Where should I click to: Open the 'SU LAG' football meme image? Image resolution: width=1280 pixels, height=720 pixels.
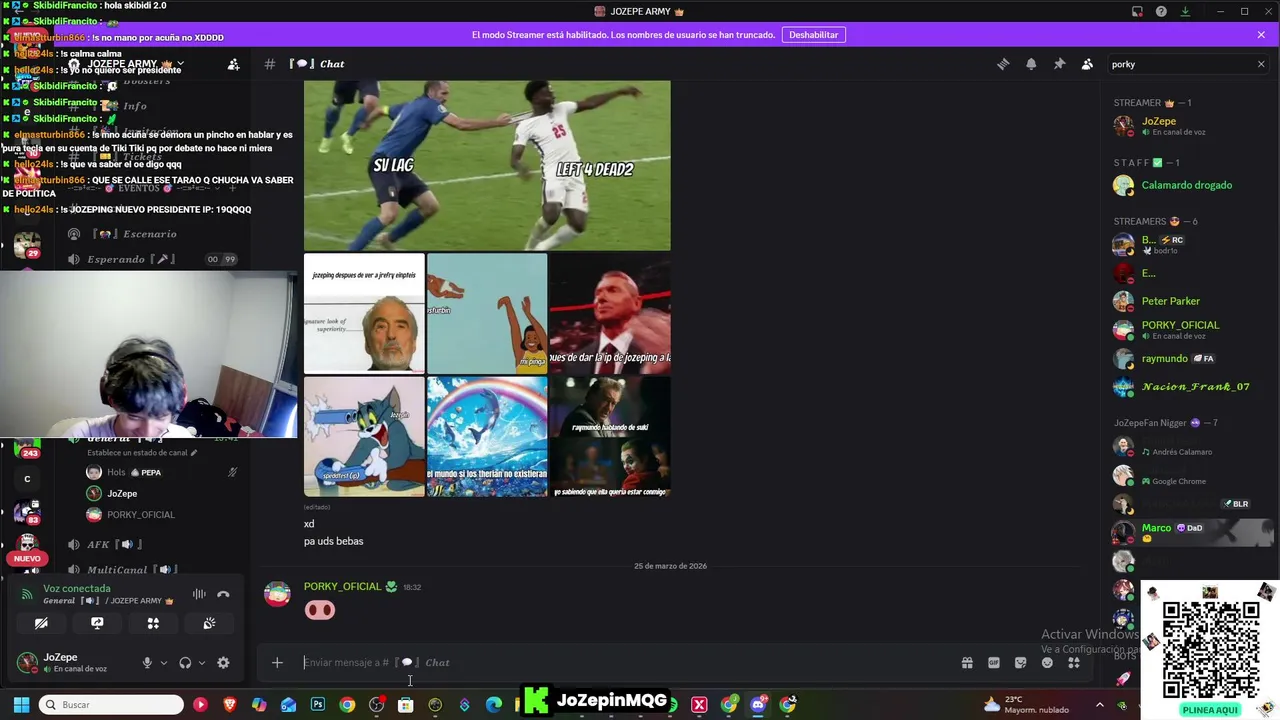pos(487,165)
